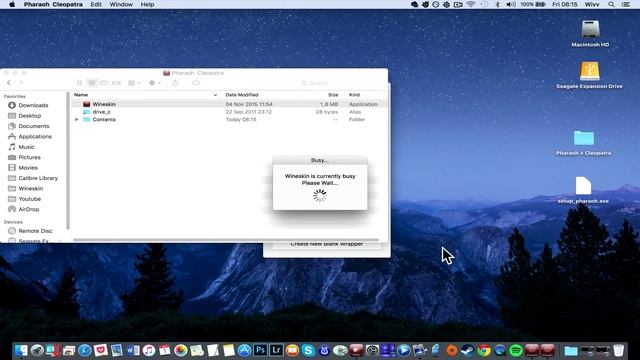Image resolution: width=640 pixels, height=360 pixels.
Task: Open Spotify from the Dock
Action: [516, 350]
